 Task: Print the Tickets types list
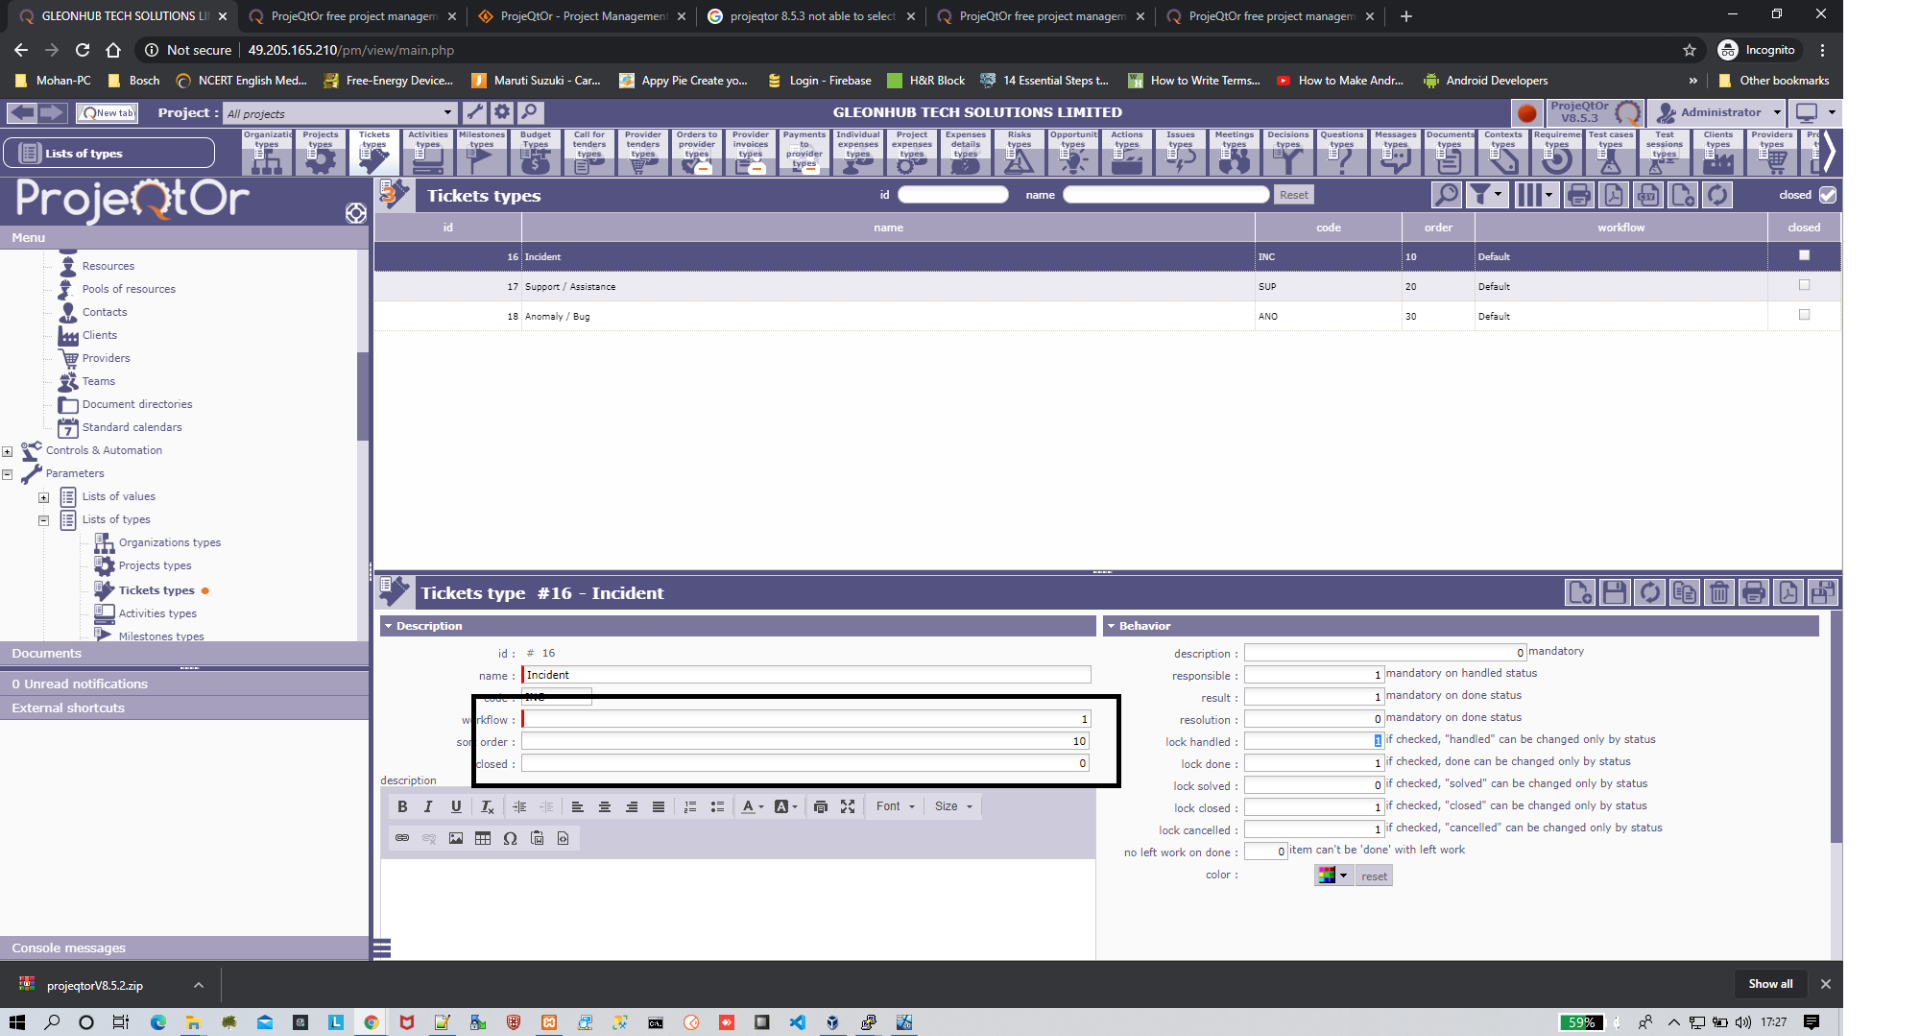[1578, 196]
